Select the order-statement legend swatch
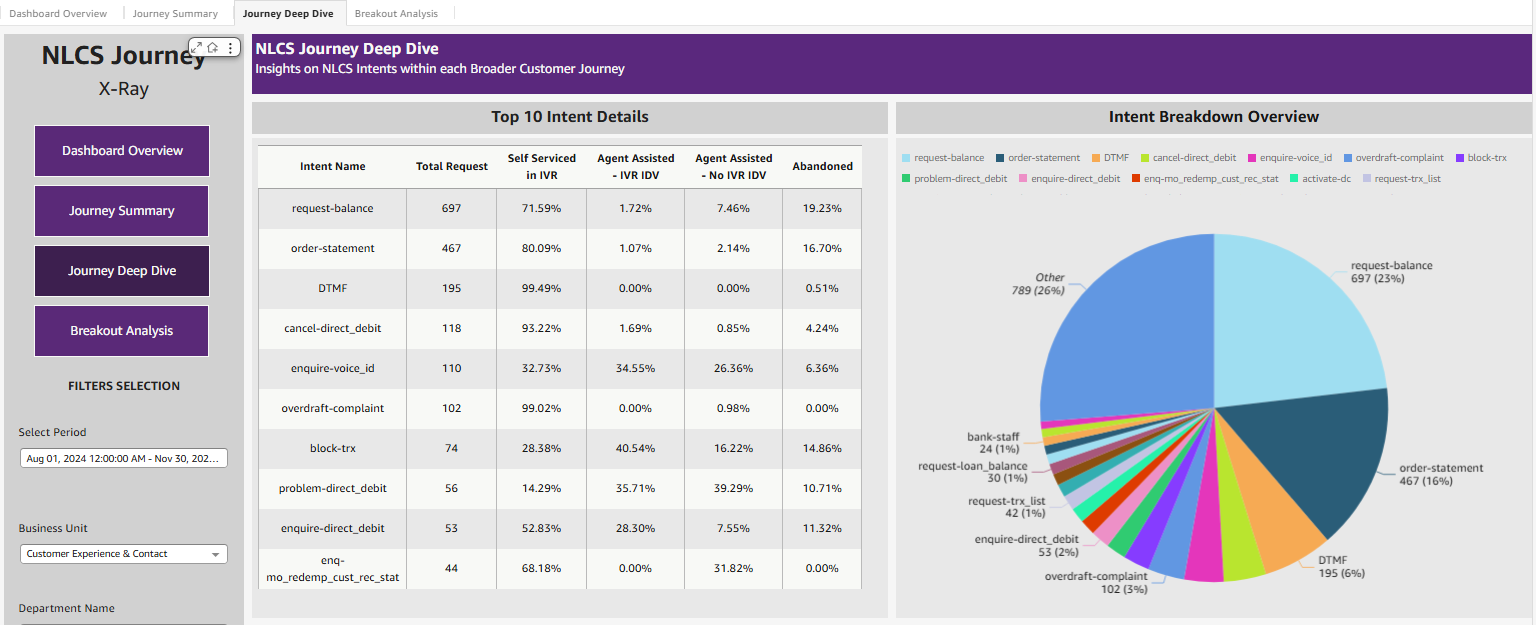Viewport: 1536px width, 625px height. point(1000,158)
